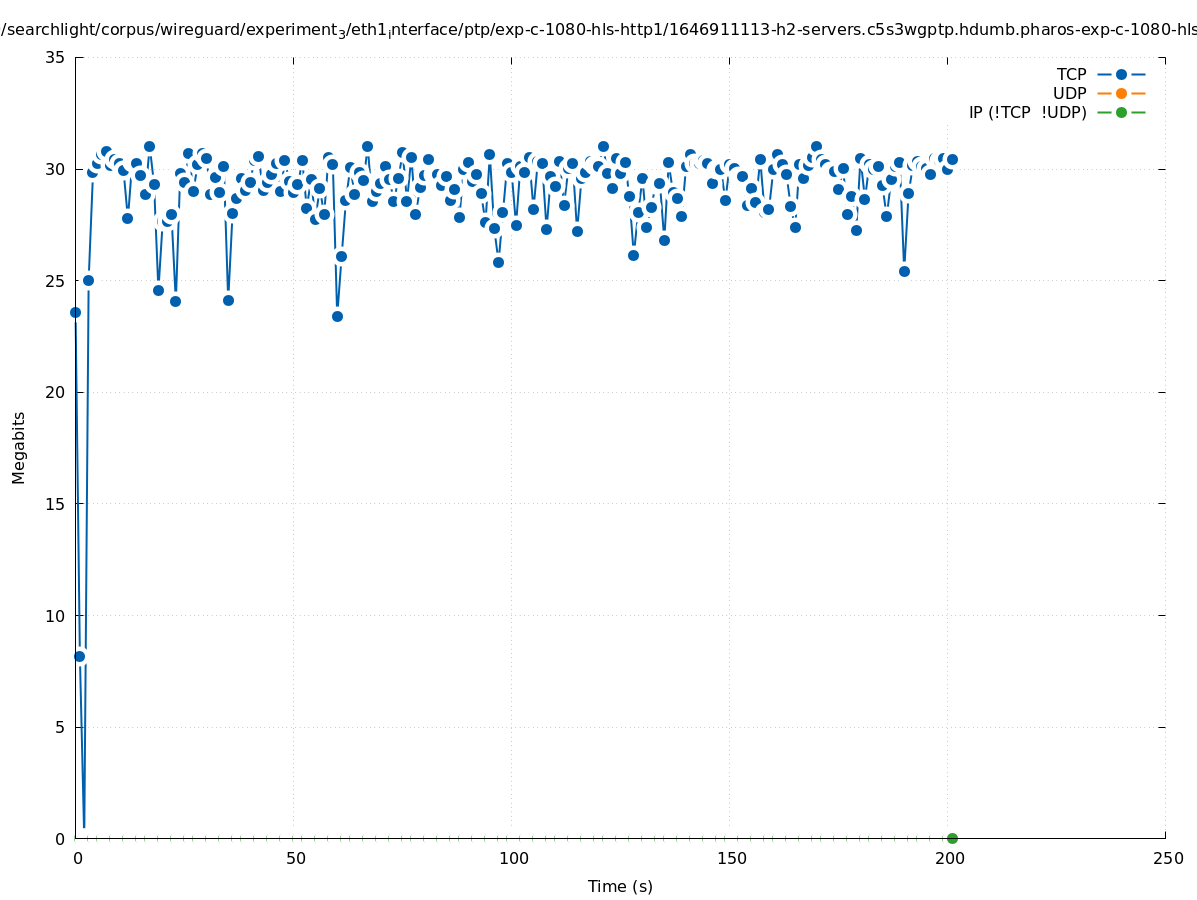Click the first TCP point at time zero
Screen dimensions: 1197x900
(x=75, y=312)
